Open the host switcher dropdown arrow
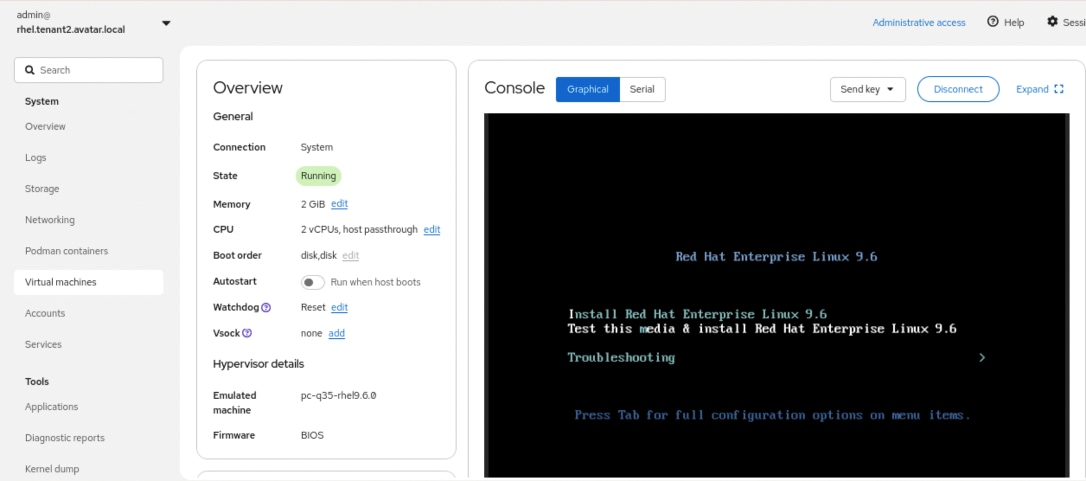Viewport: 1086px width, 481px height. pyautogui.click(x=166, y=23)
